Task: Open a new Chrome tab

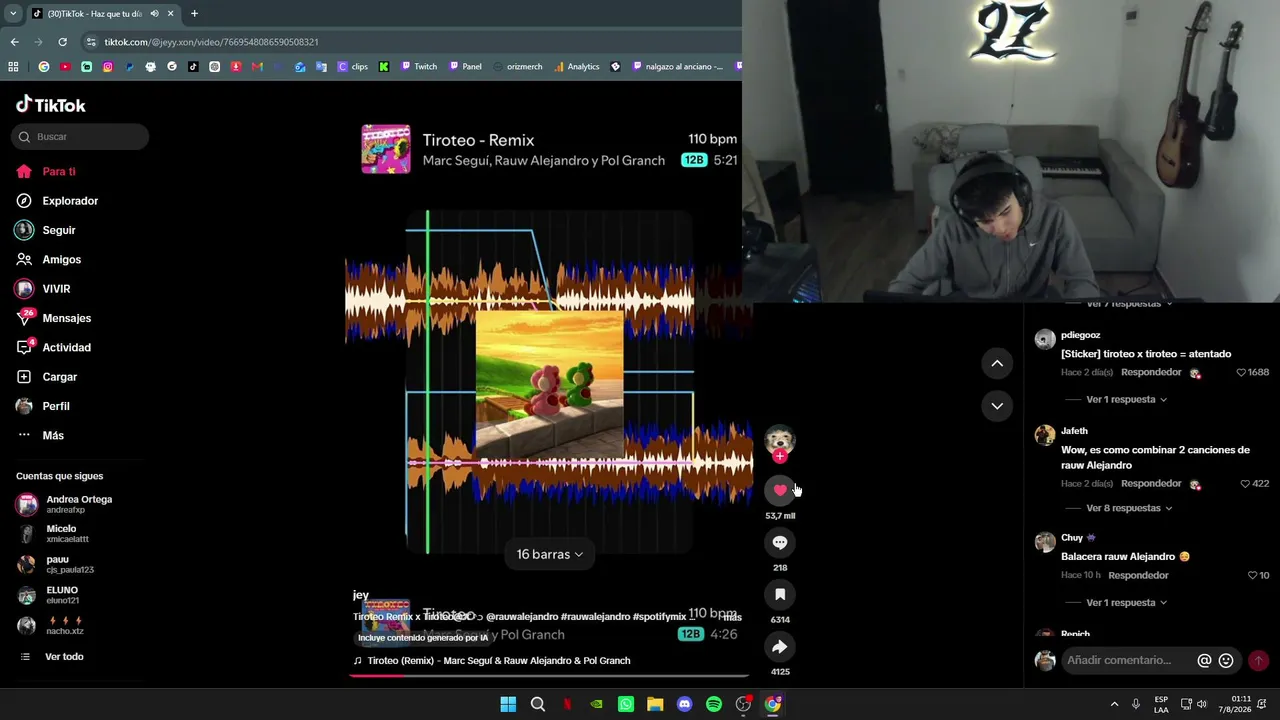Action: 194,14
